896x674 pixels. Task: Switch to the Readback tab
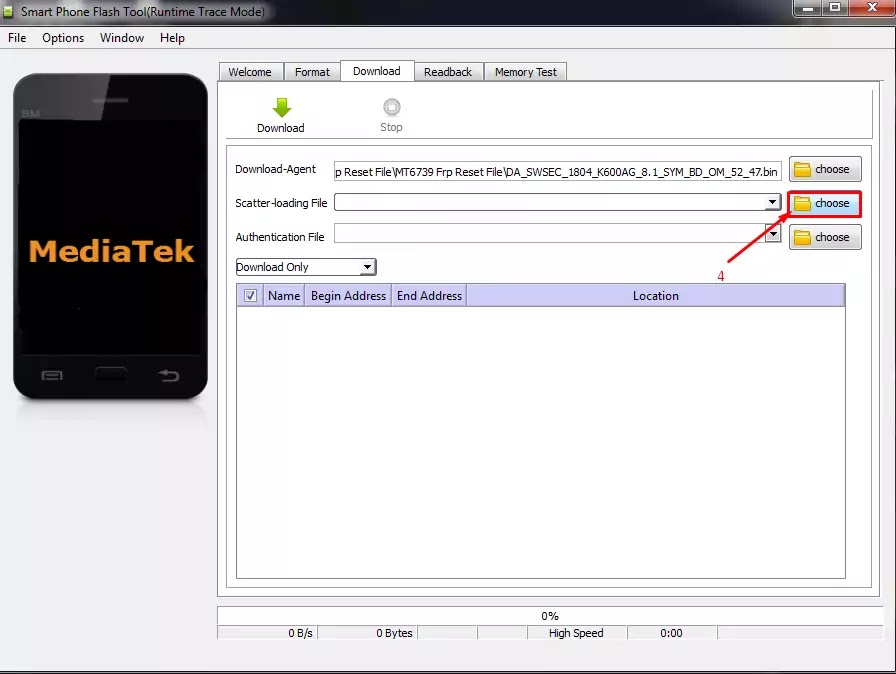448,72
